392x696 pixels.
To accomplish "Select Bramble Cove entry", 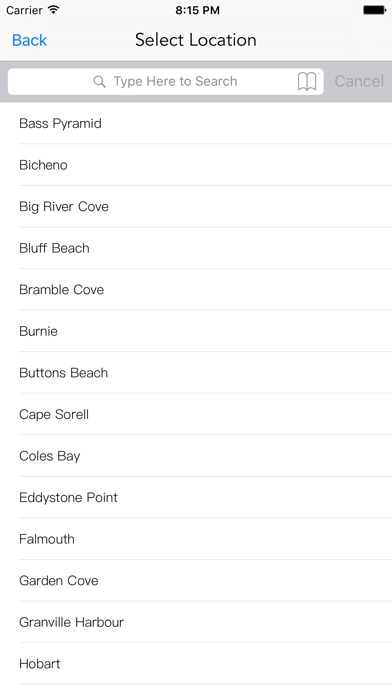I will [196, 289].
